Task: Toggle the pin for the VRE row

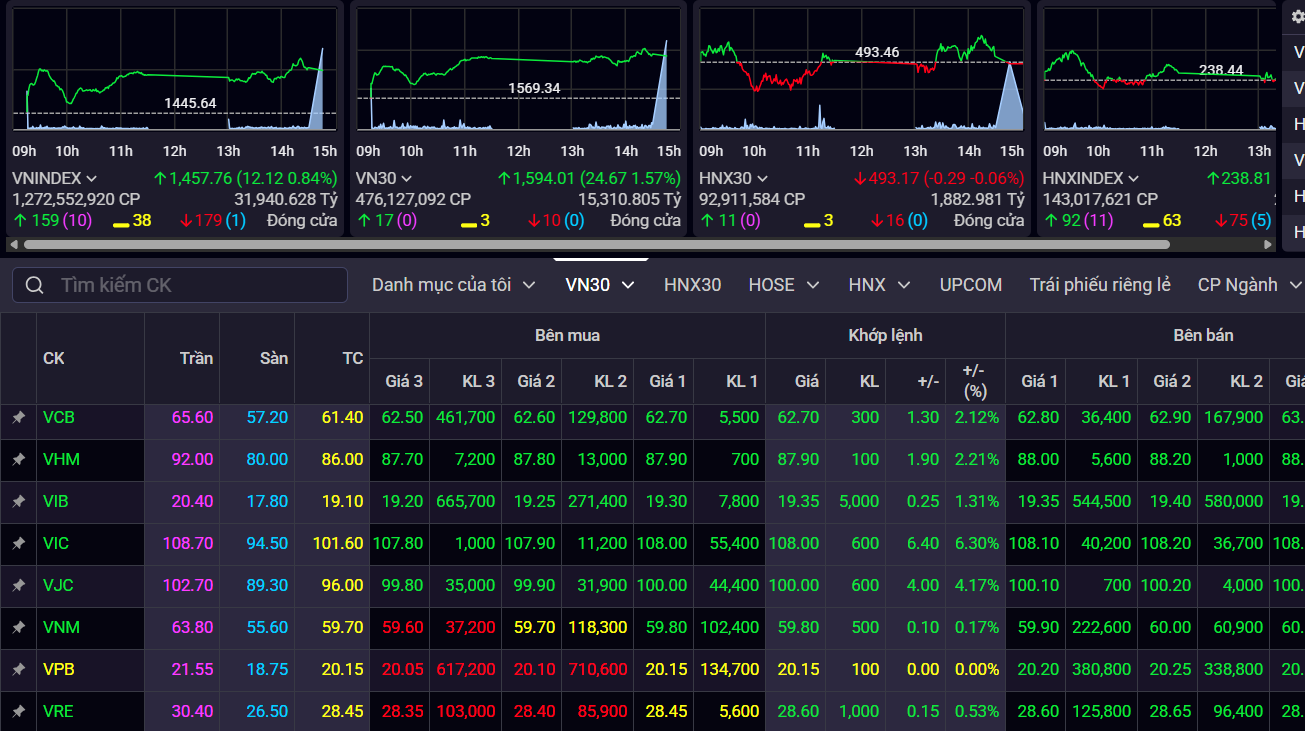Action: point(17,711)
